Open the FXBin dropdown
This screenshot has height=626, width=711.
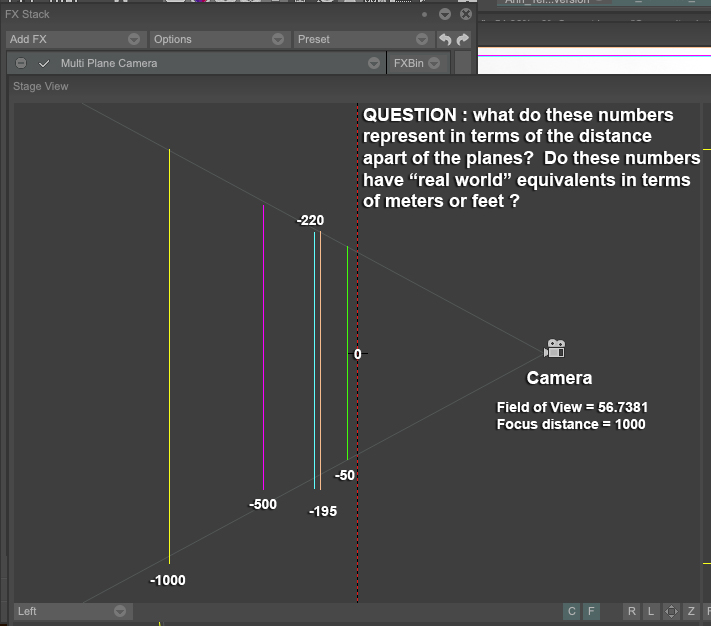tap(418, 63)
